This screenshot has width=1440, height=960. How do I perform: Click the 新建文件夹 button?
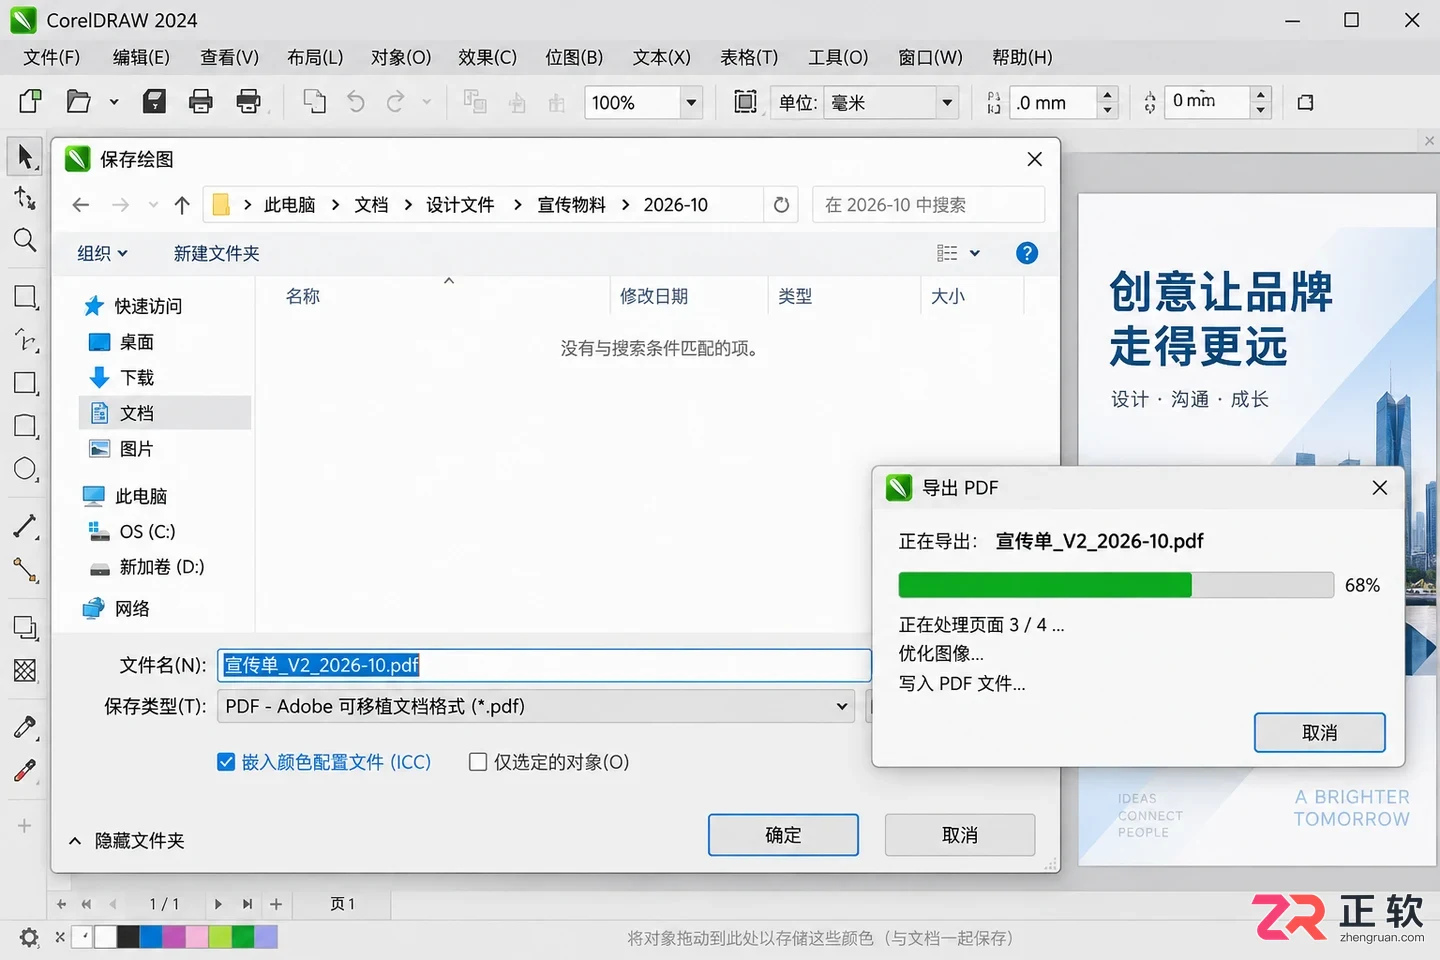pos(217,253)
